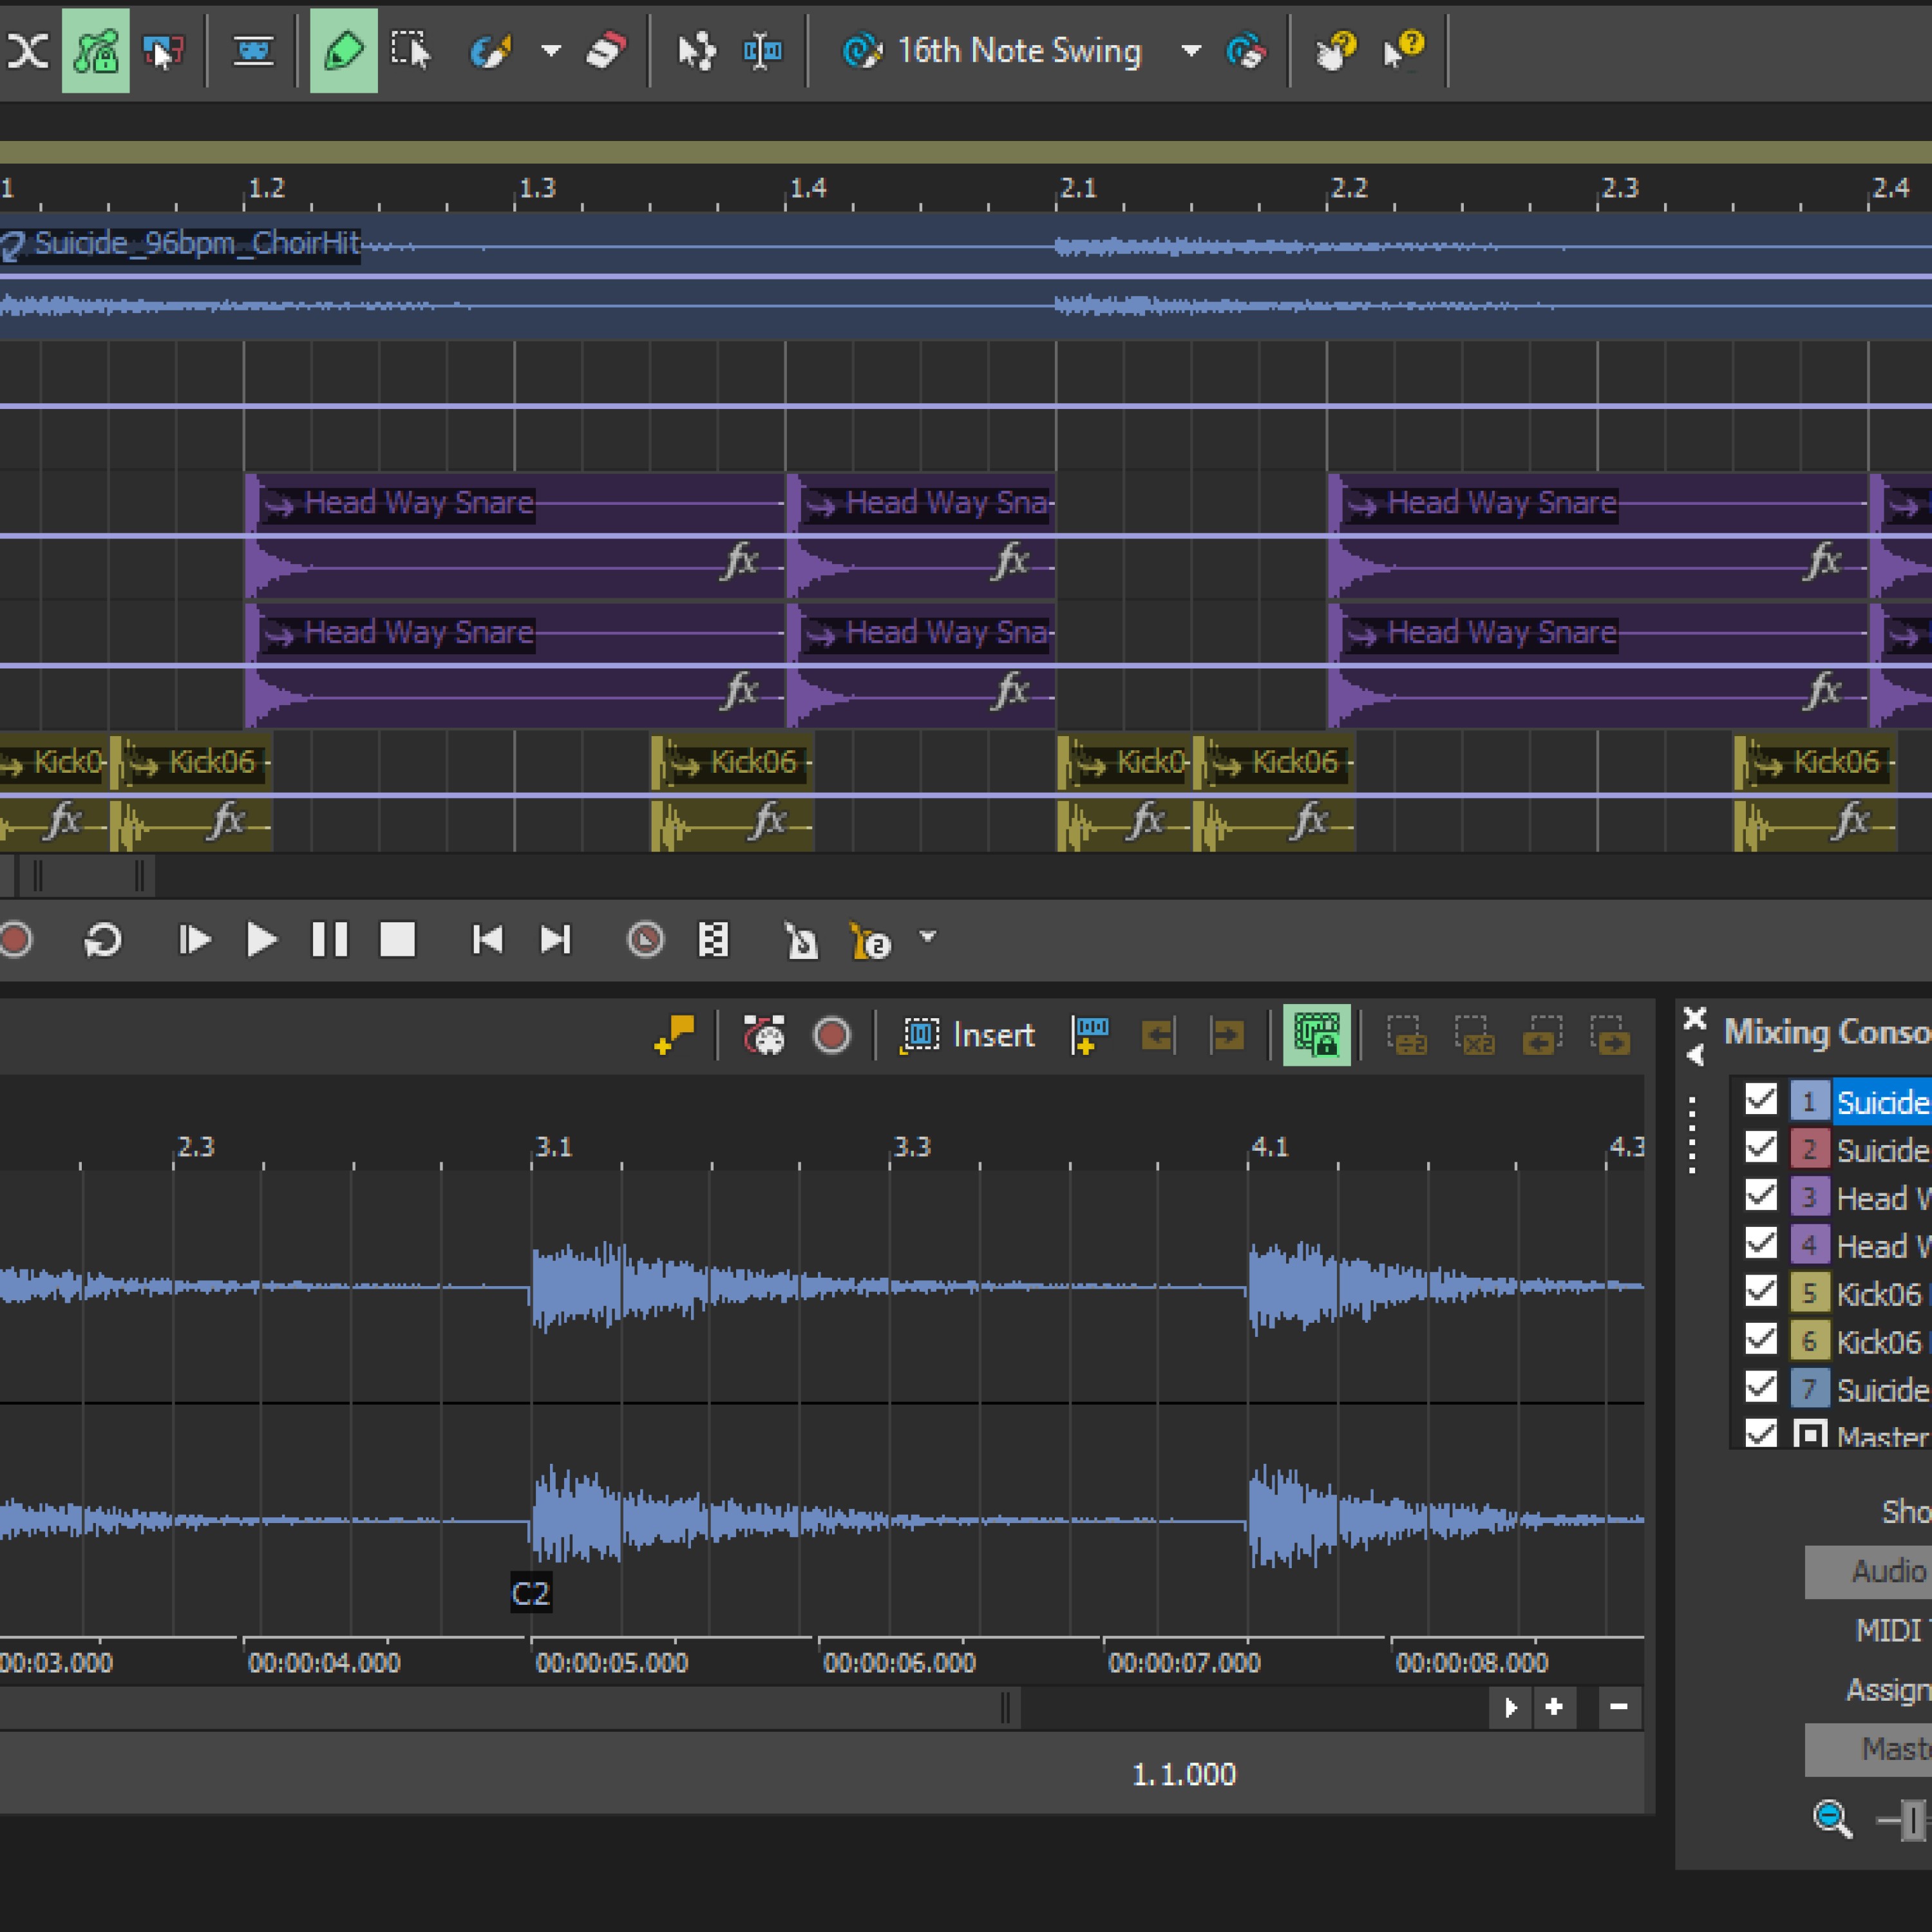Open the metronome countoff dropdown arrow
Screen dimensions: 1932x1932
point(928,937)
